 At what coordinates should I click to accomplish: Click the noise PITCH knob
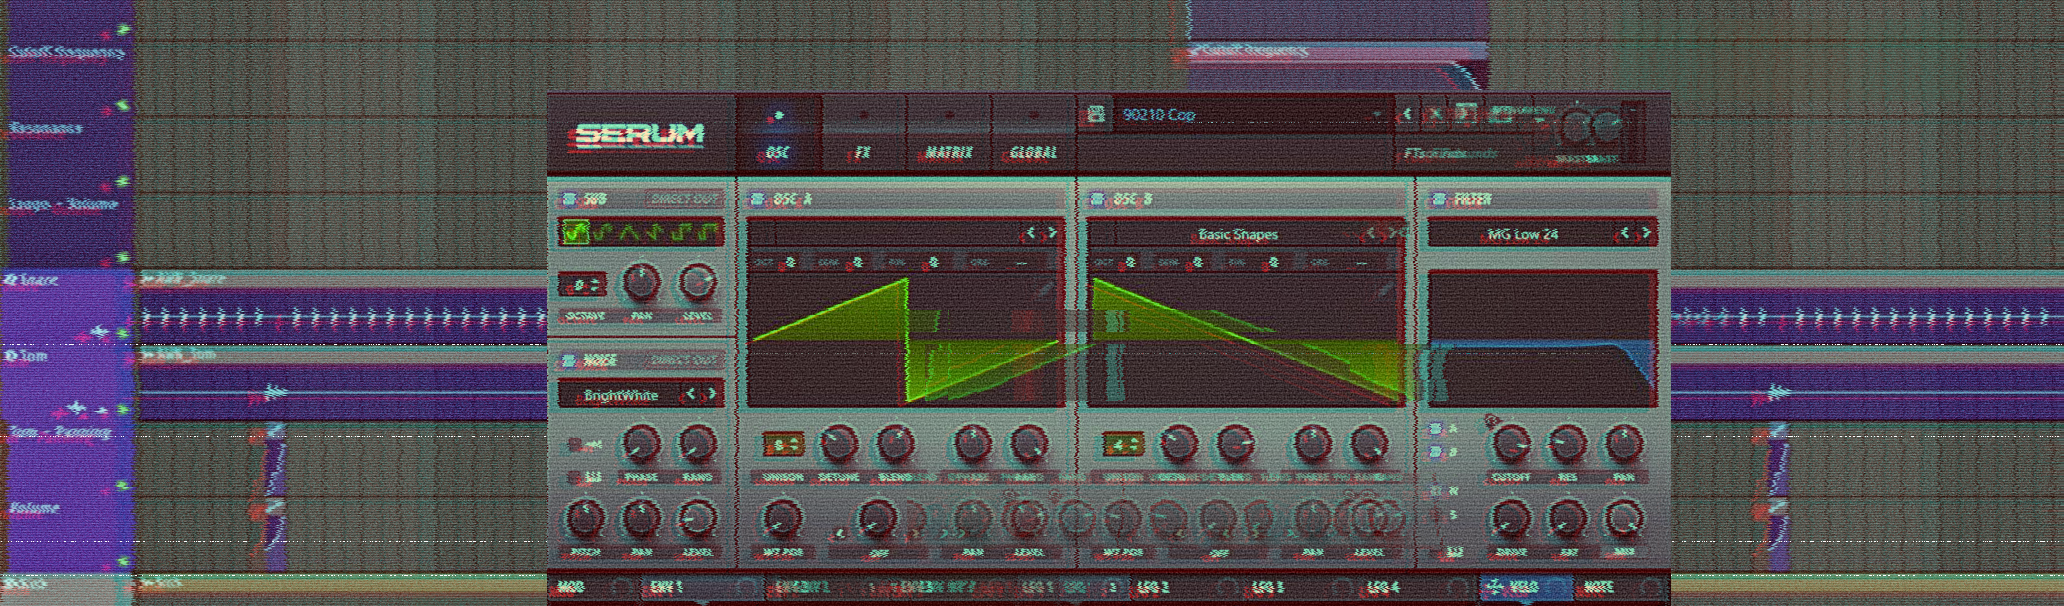(584, 518)
